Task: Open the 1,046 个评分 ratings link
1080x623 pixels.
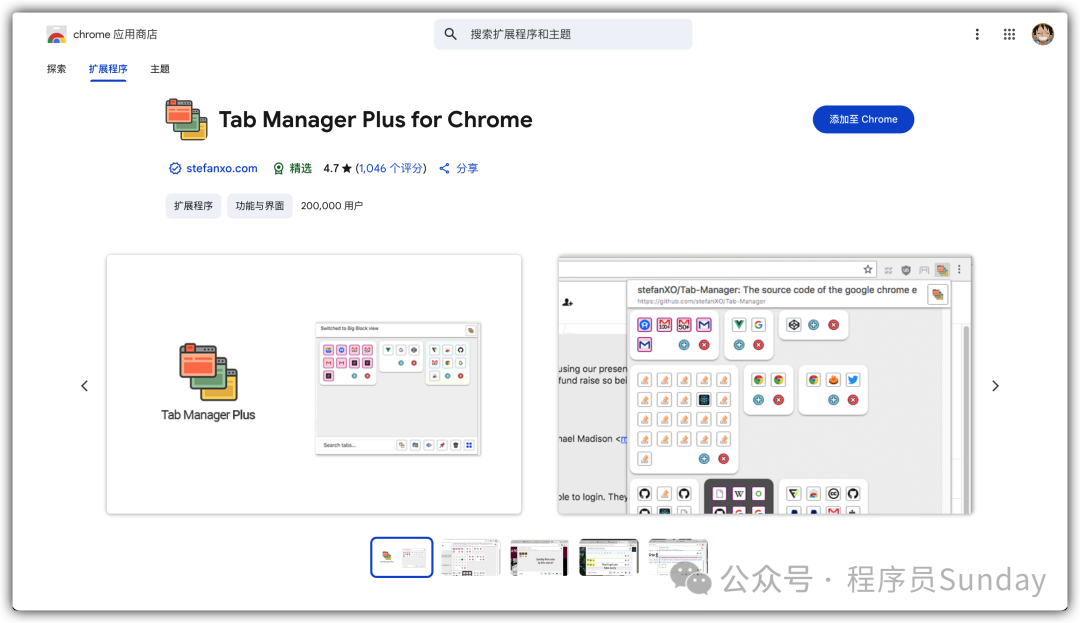Action: point(391,168)
